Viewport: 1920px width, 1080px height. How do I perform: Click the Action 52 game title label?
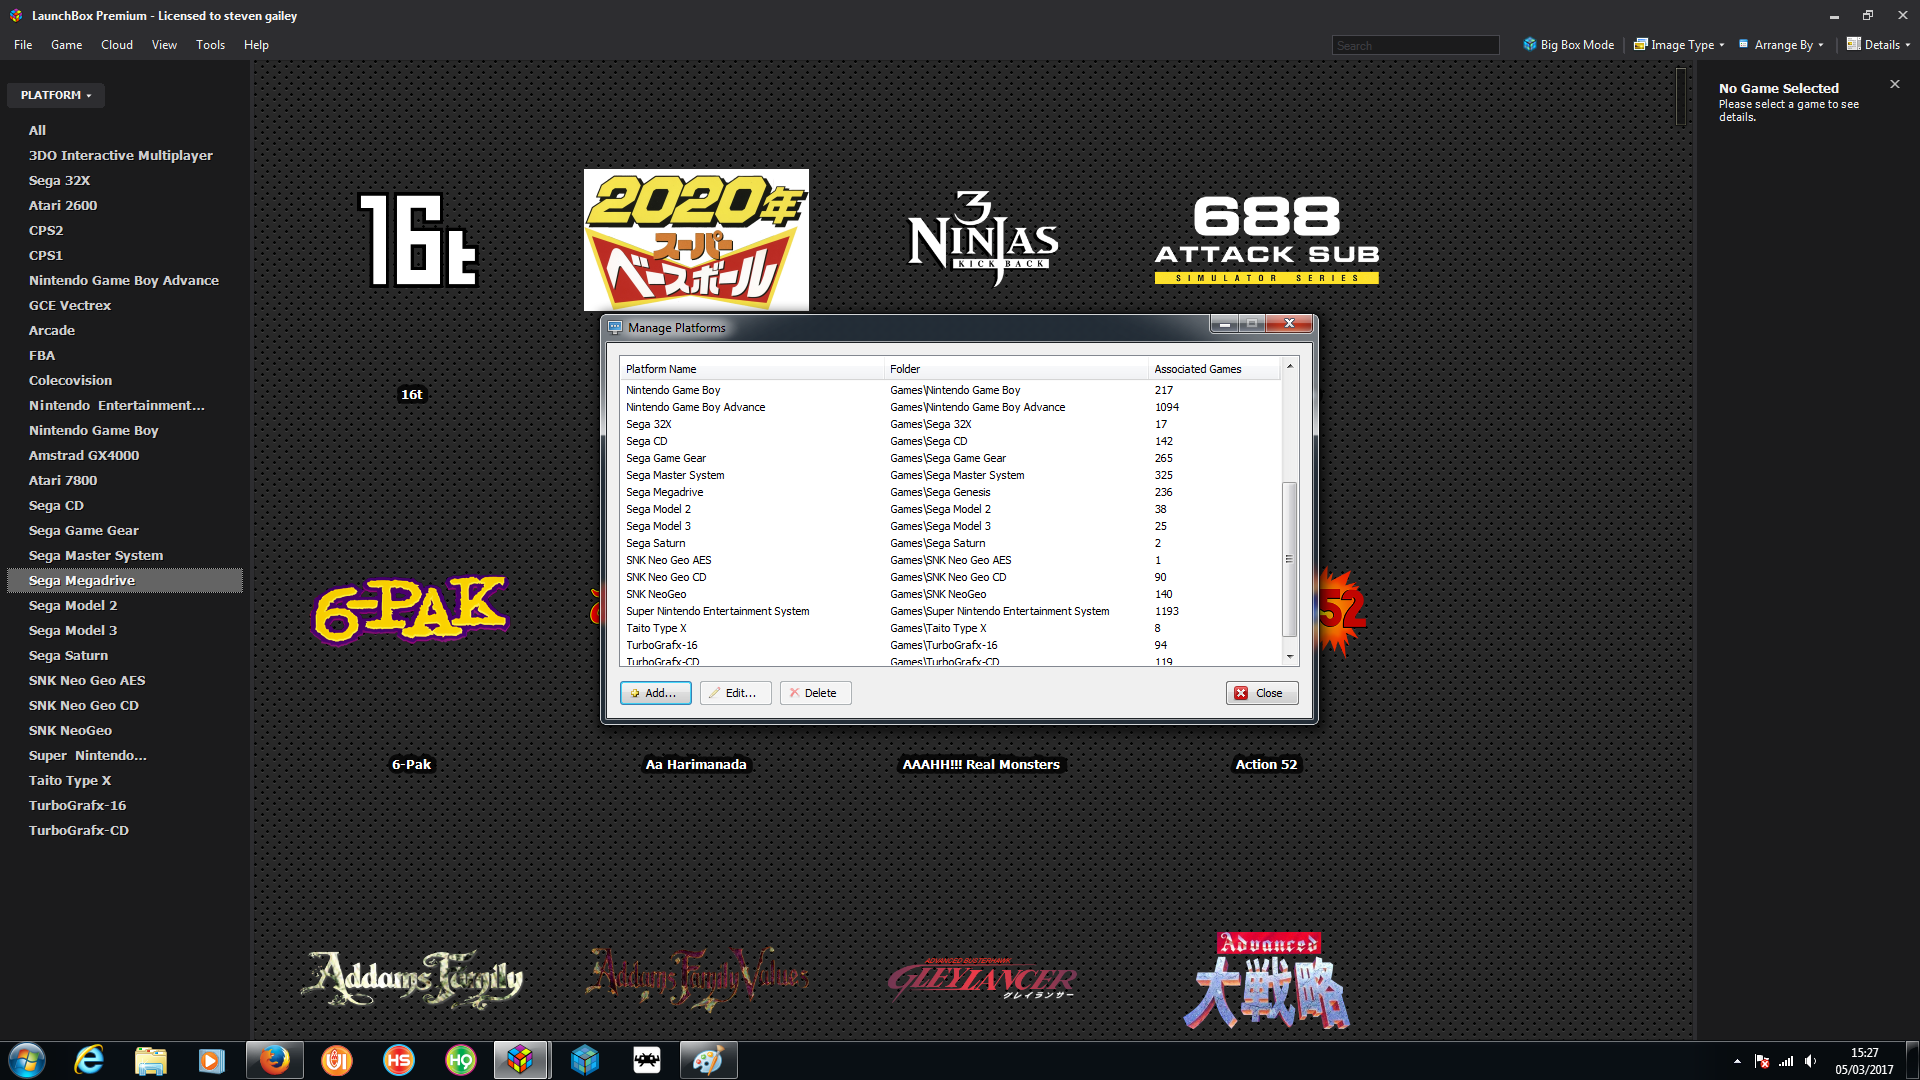(x=1266, y=764)
